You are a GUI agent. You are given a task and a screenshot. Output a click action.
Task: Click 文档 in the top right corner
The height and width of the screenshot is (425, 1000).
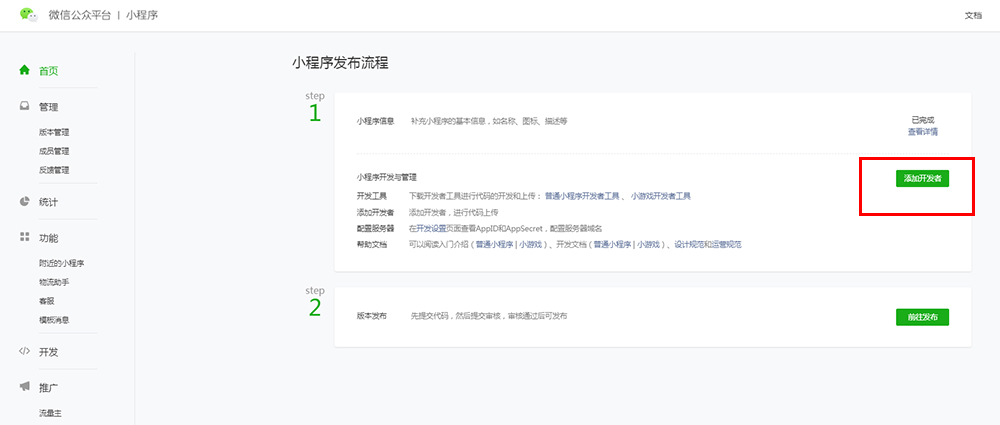click(972, 15)
